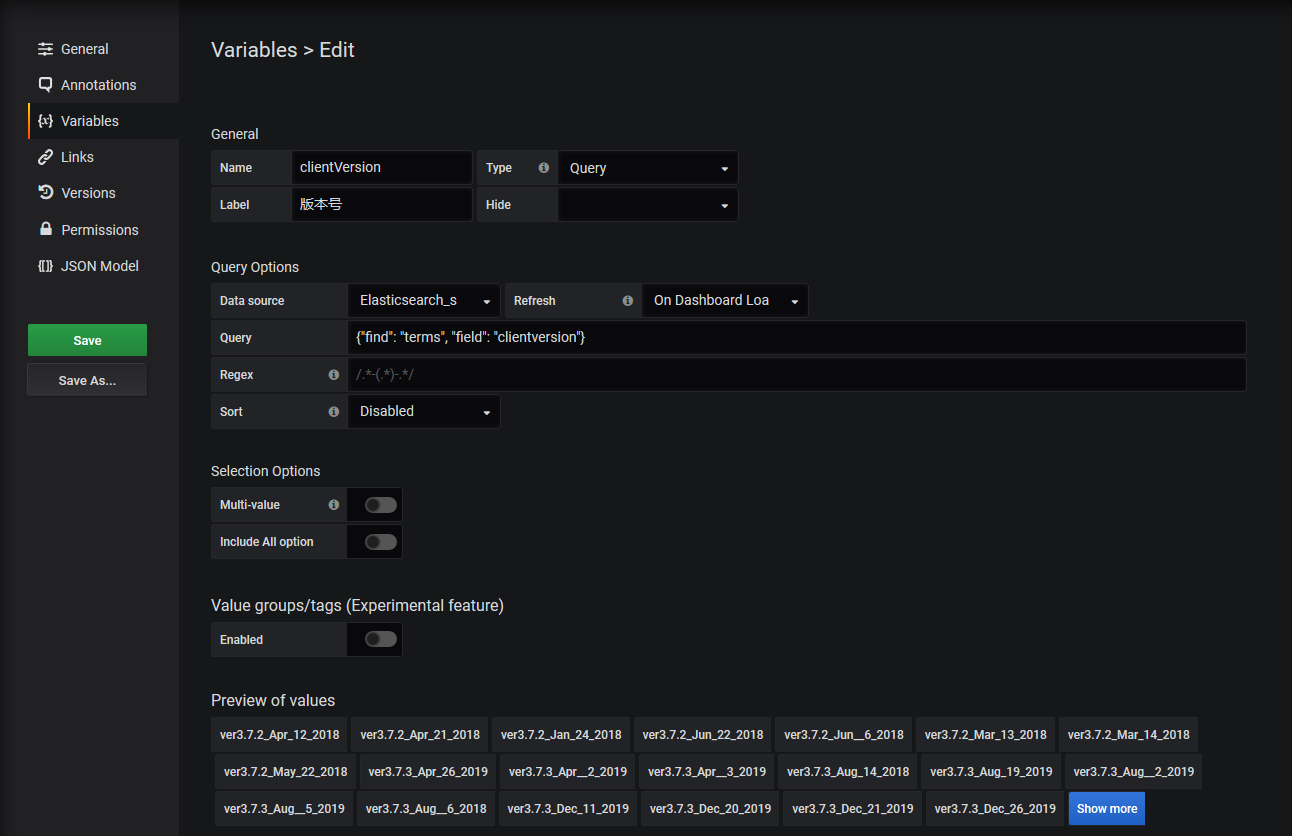Open the Hide dropdown
Screen dimensions: 1292x836
(x=648, y=204)
